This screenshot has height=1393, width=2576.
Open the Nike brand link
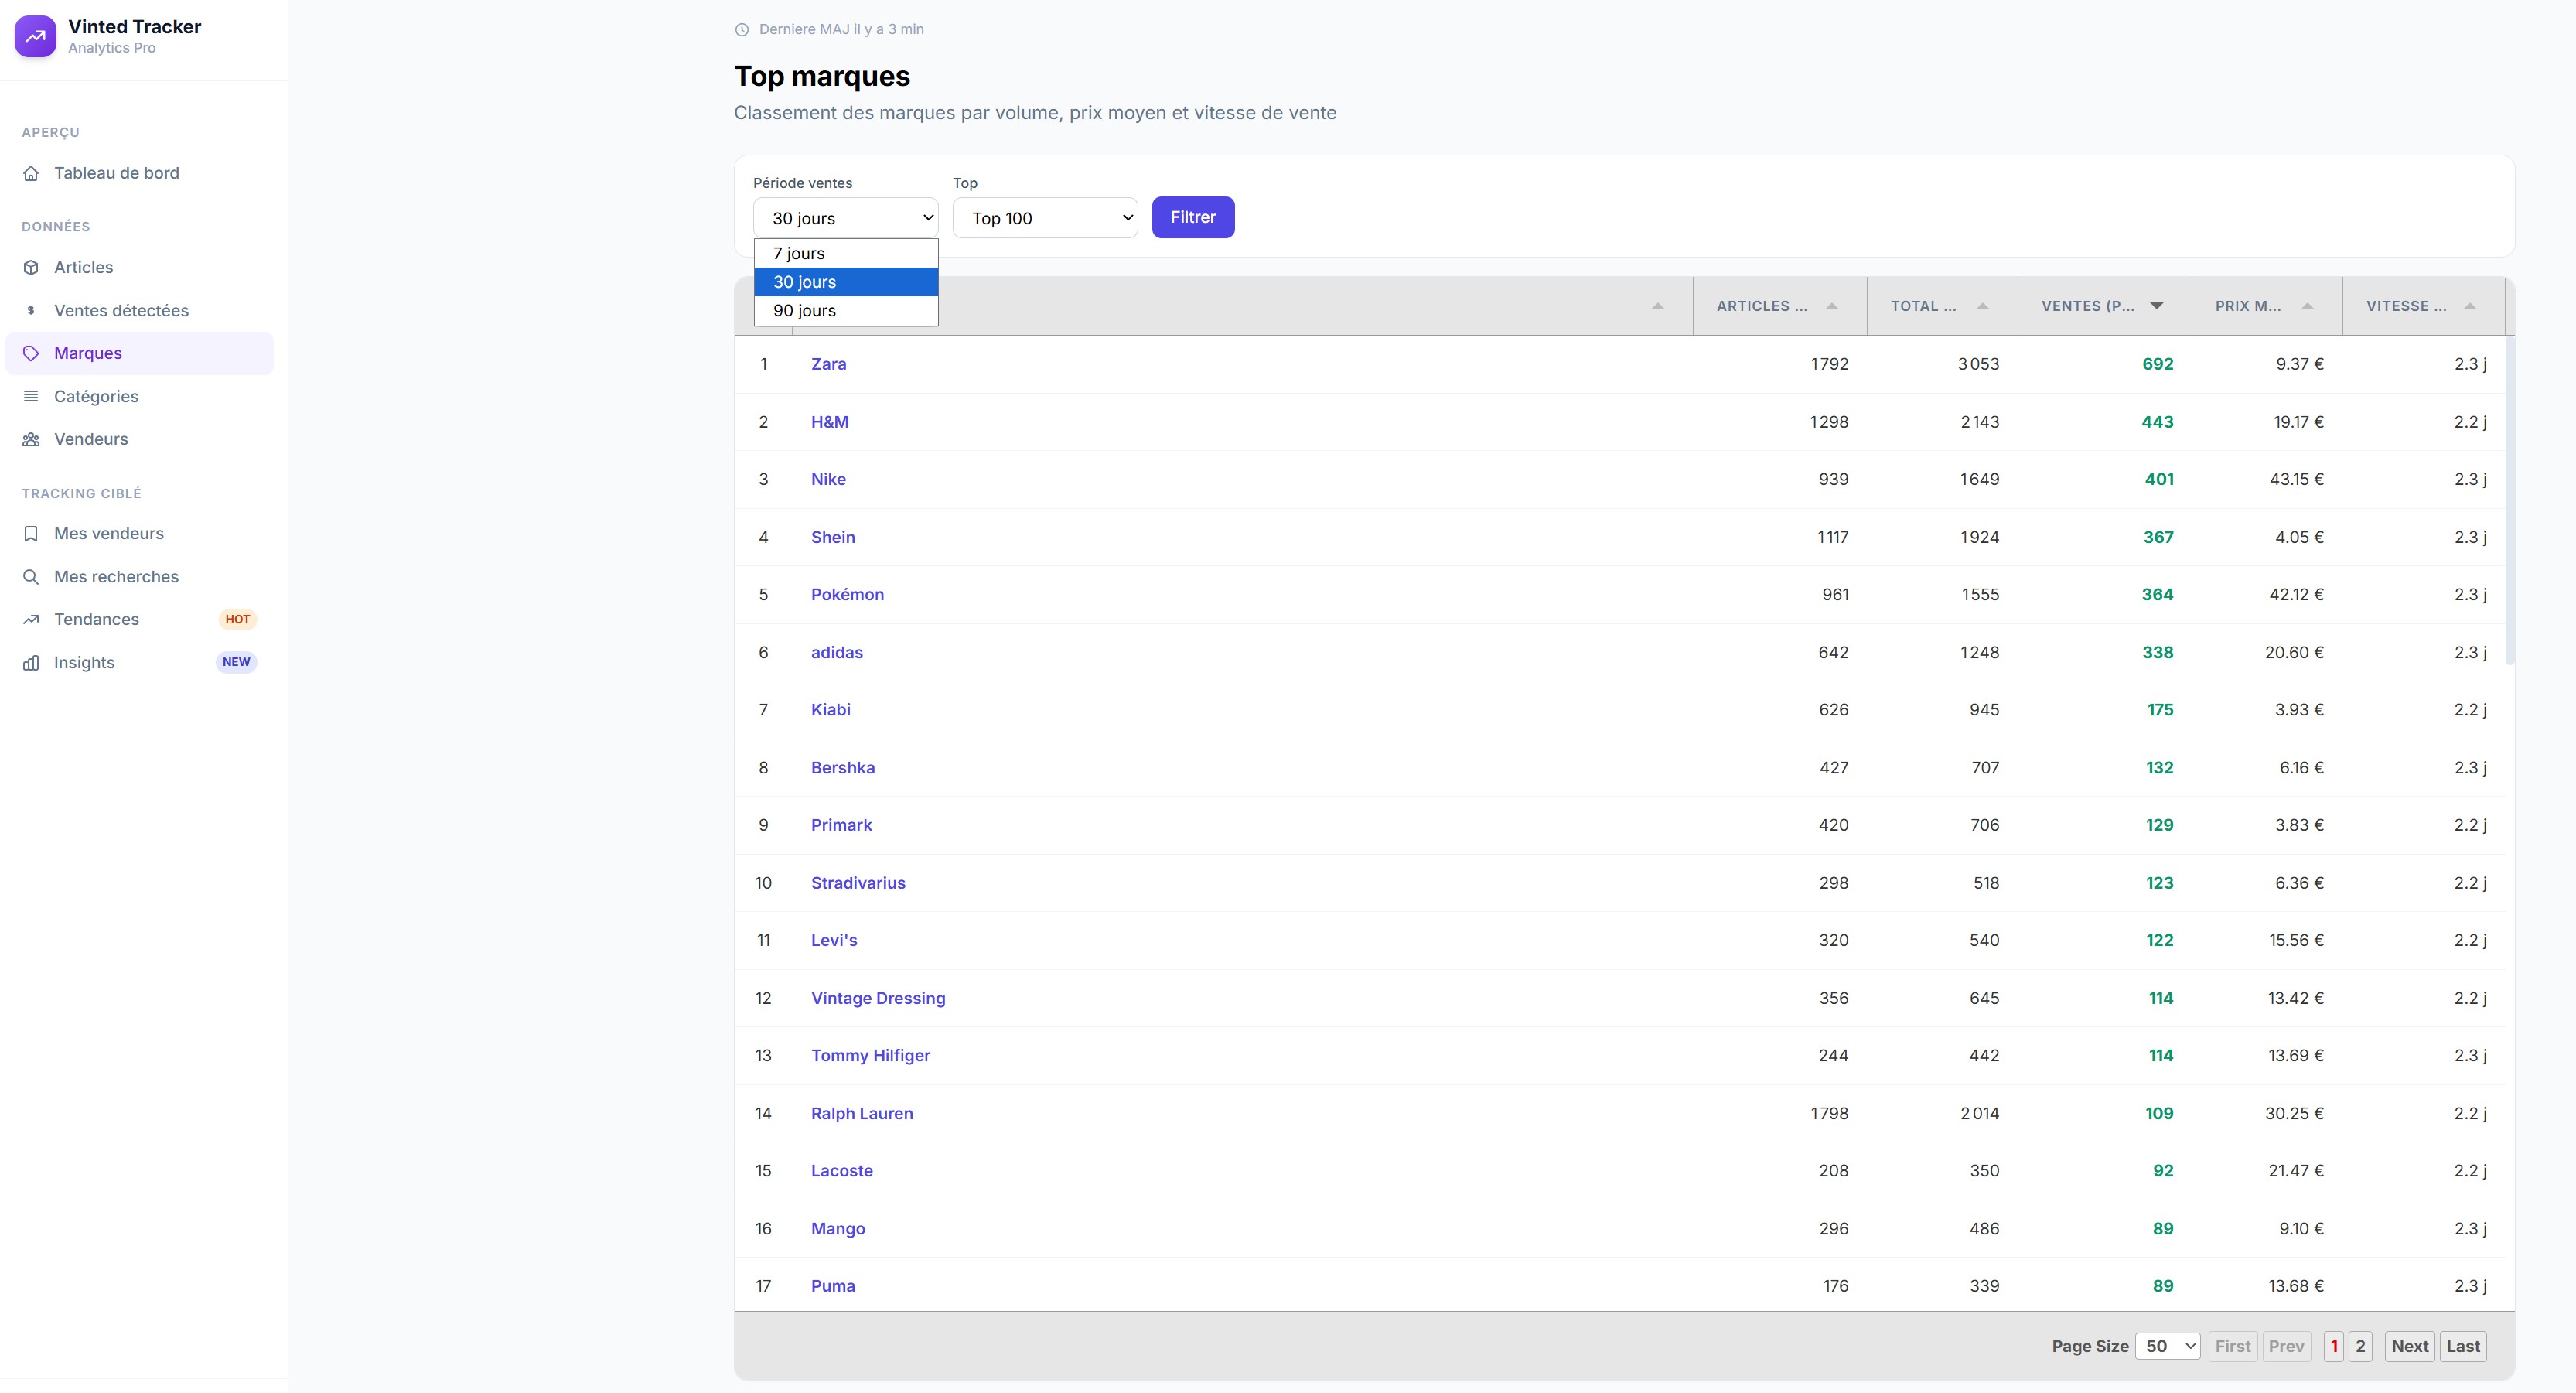pos(828,479)
